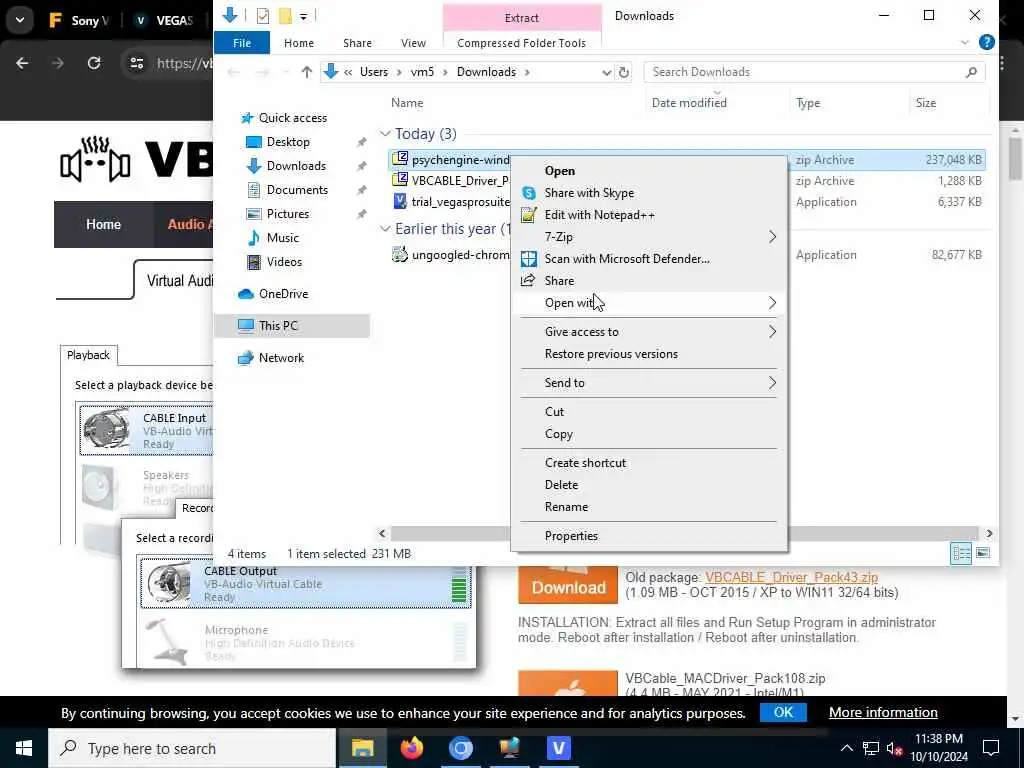Expand the Send to submenu
This screenshot has width=1024, height=768.
pos(772,383)
